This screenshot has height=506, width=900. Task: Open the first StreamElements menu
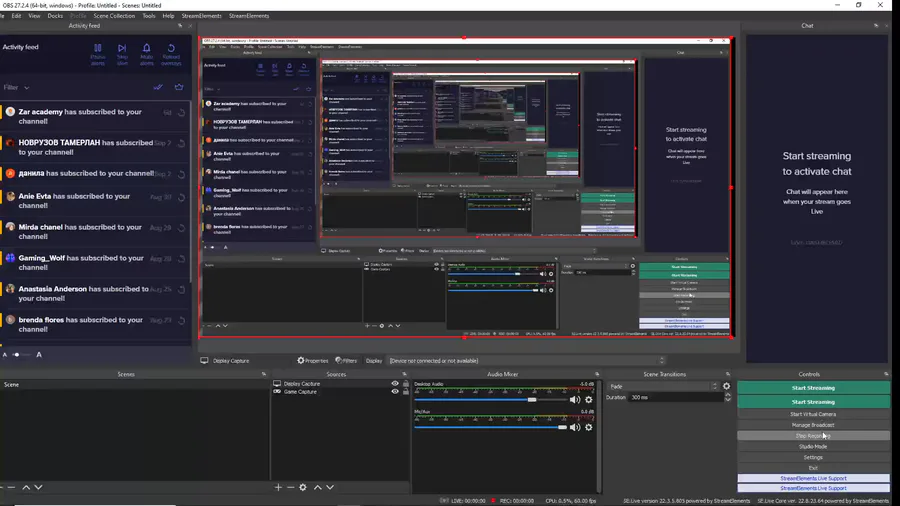point(201,16)
